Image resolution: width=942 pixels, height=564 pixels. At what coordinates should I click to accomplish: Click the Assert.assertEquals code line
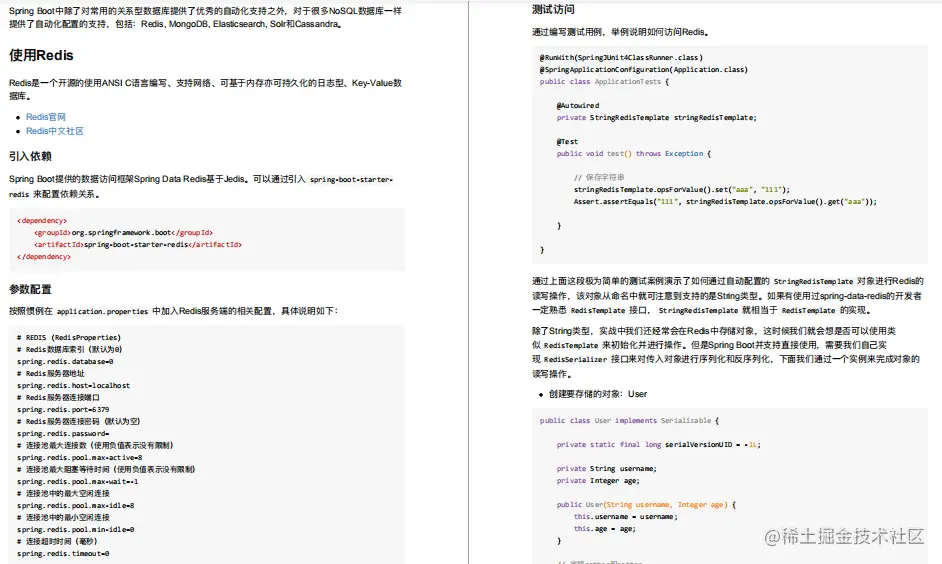click(725, 202)
